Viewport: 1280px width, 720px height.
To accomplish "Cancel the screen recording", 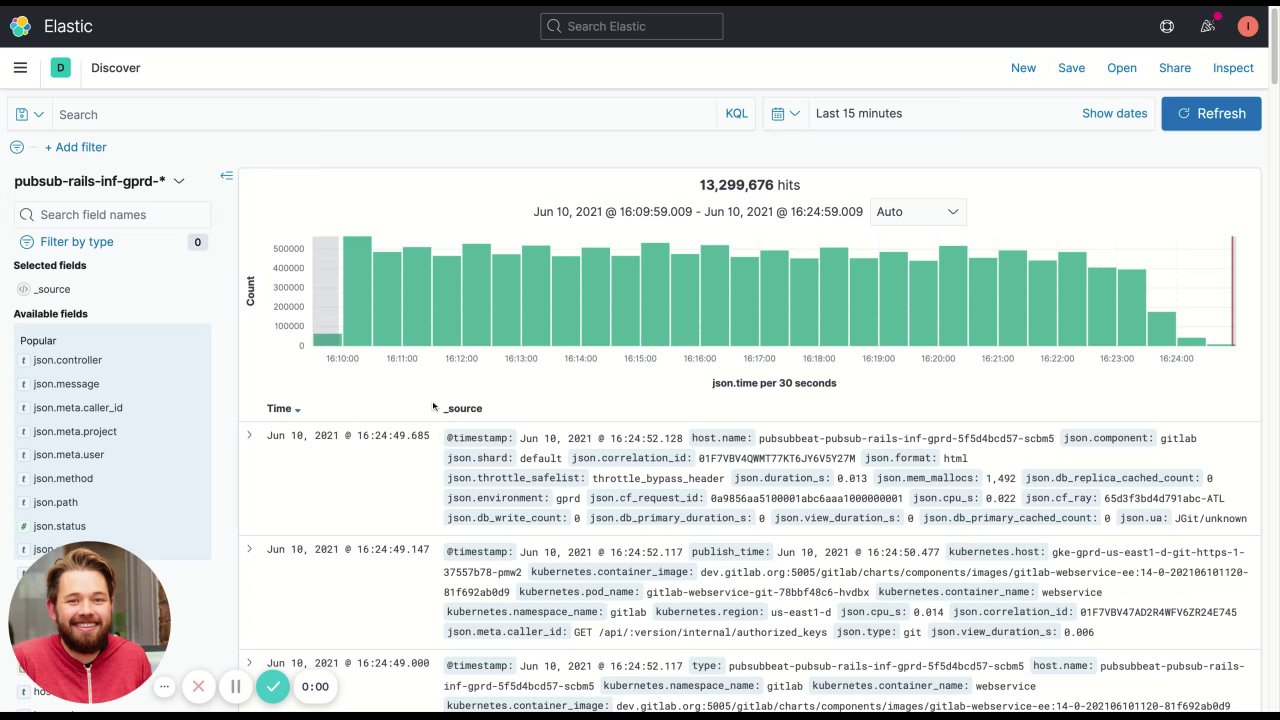I will click(x=198, y=686).
